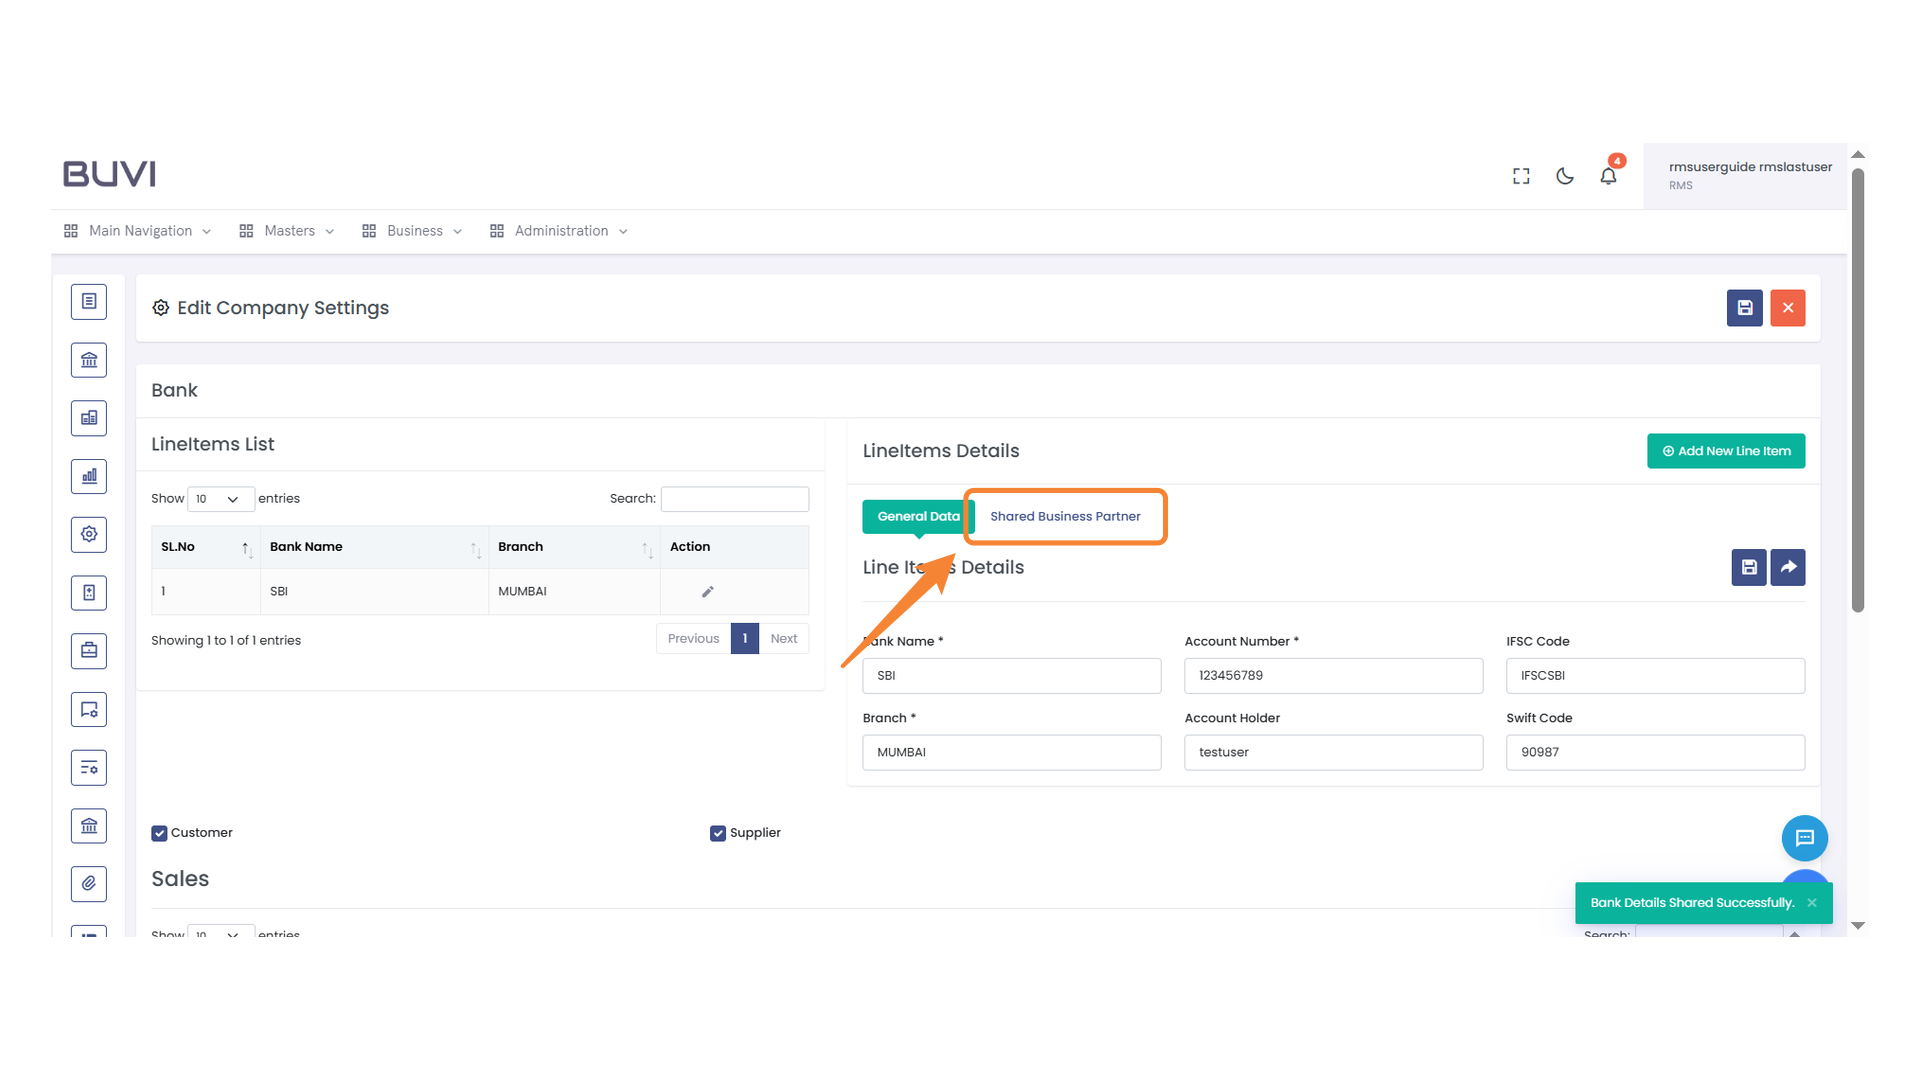The image size is (1920, 1080).
Task: Enable dark mode with the moon icon
Action: tap(1564, 175)
